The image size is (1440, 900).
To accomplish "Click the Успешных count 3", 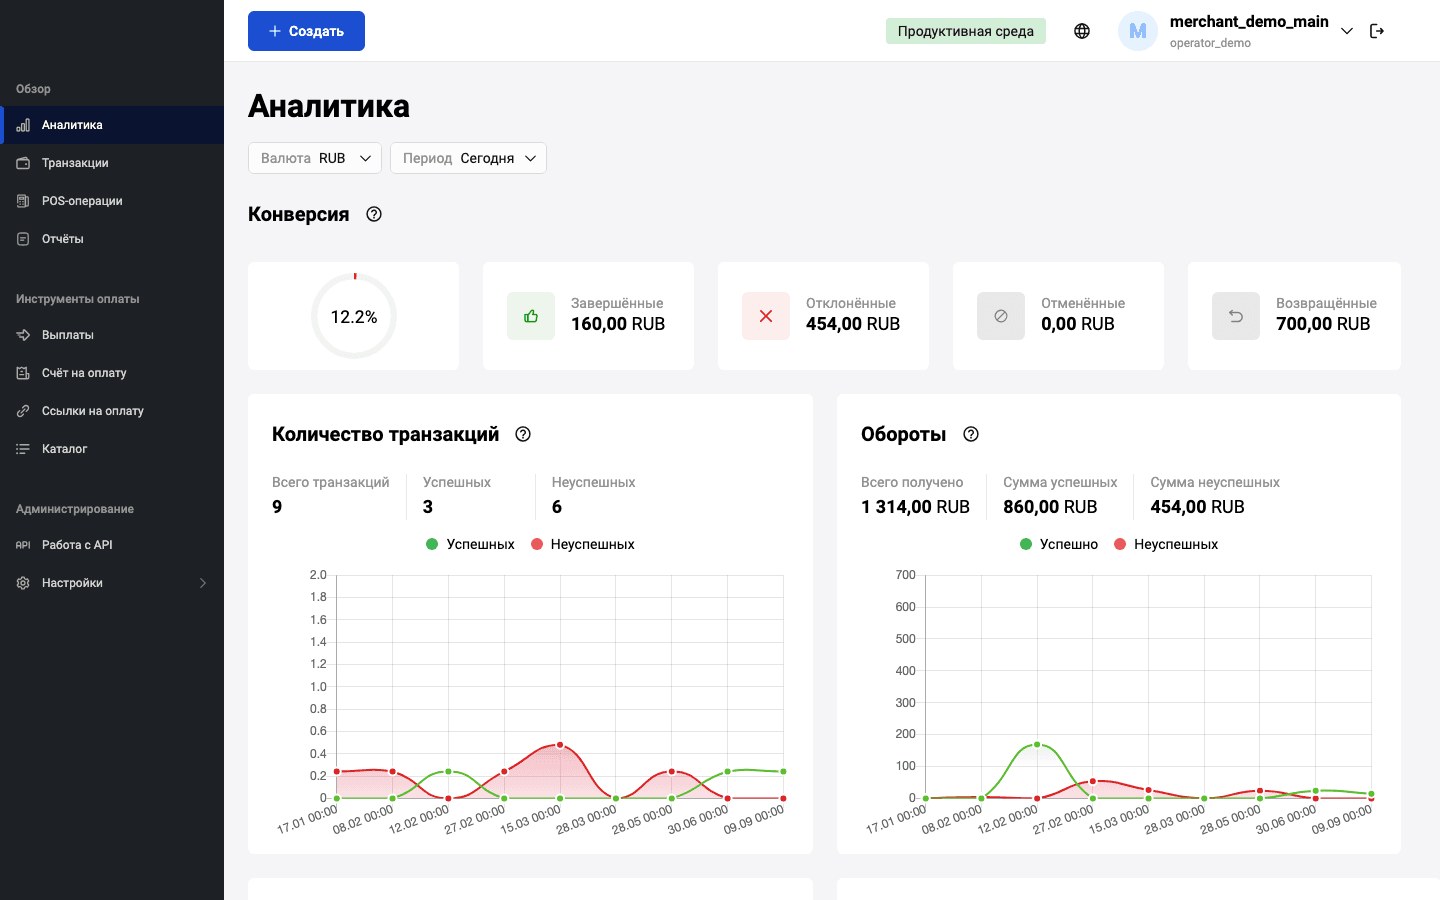I will [x=428, y=507].
